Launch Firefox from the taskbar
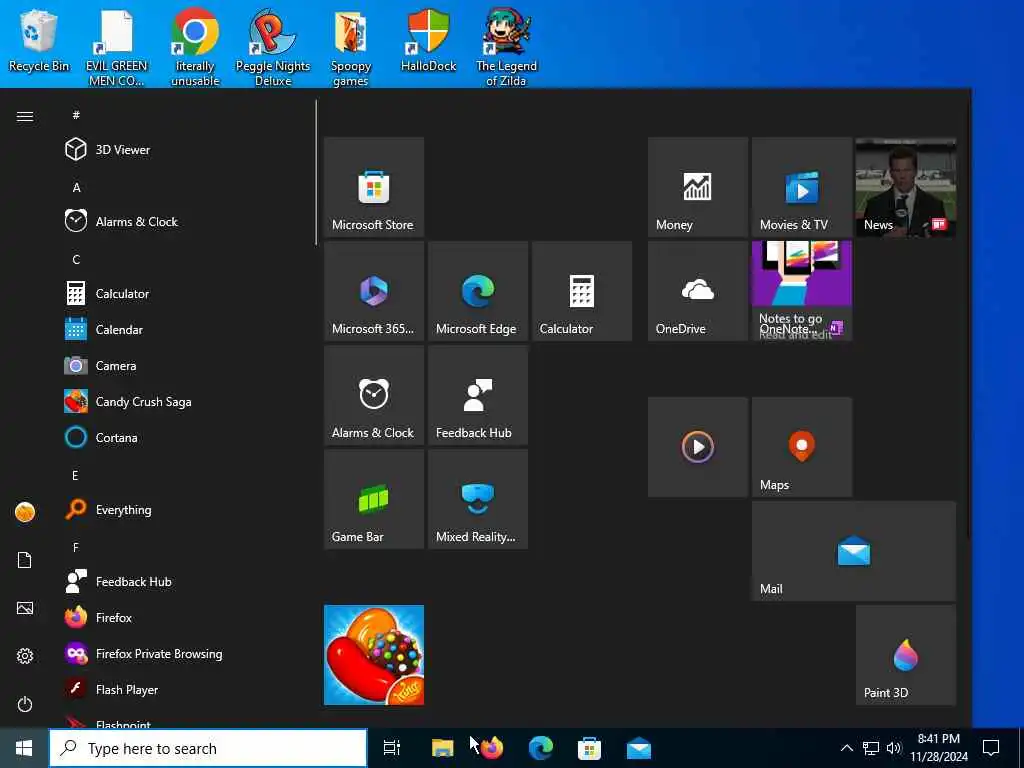Viewport: 1024px width, 768px height. (x=492, y=748)
